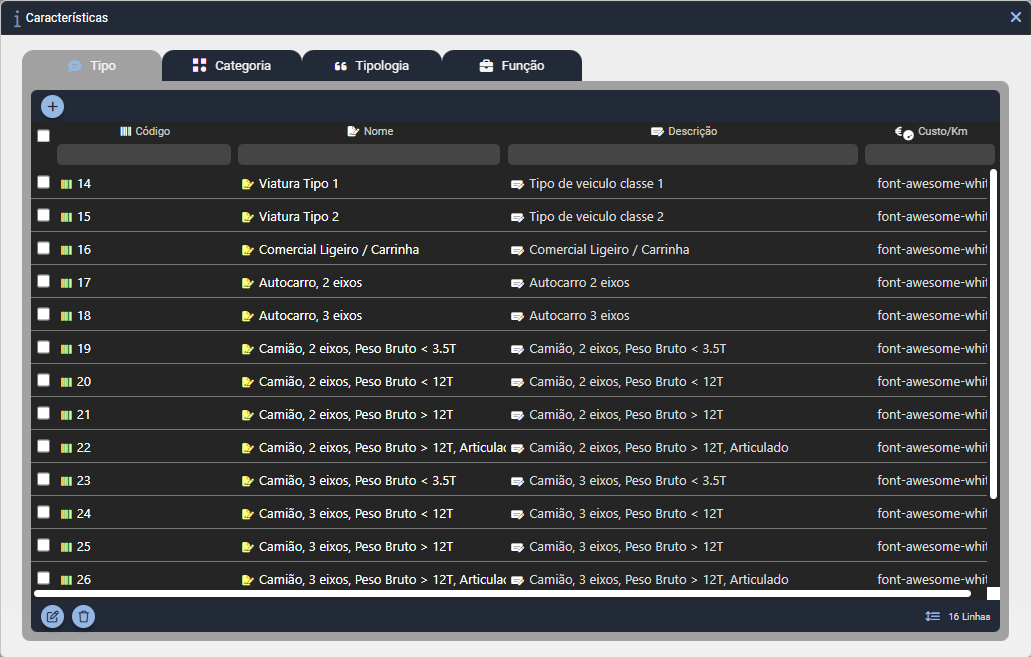
Task: Click the barcode icon beside code 25
Action: point(66,547)
